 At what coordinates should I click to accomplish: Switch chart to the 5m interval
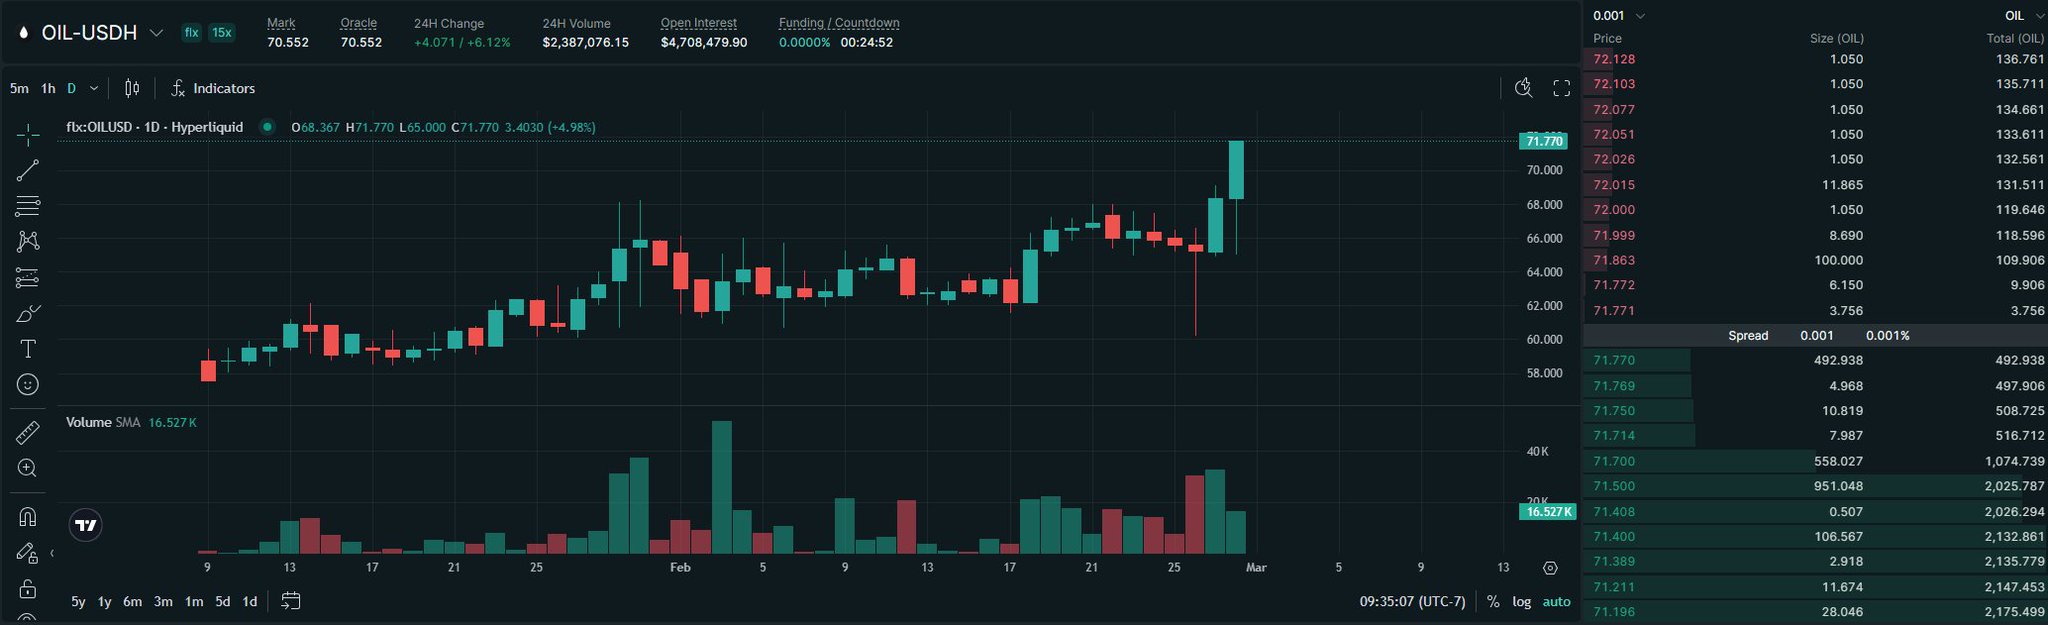pos(19,88)
